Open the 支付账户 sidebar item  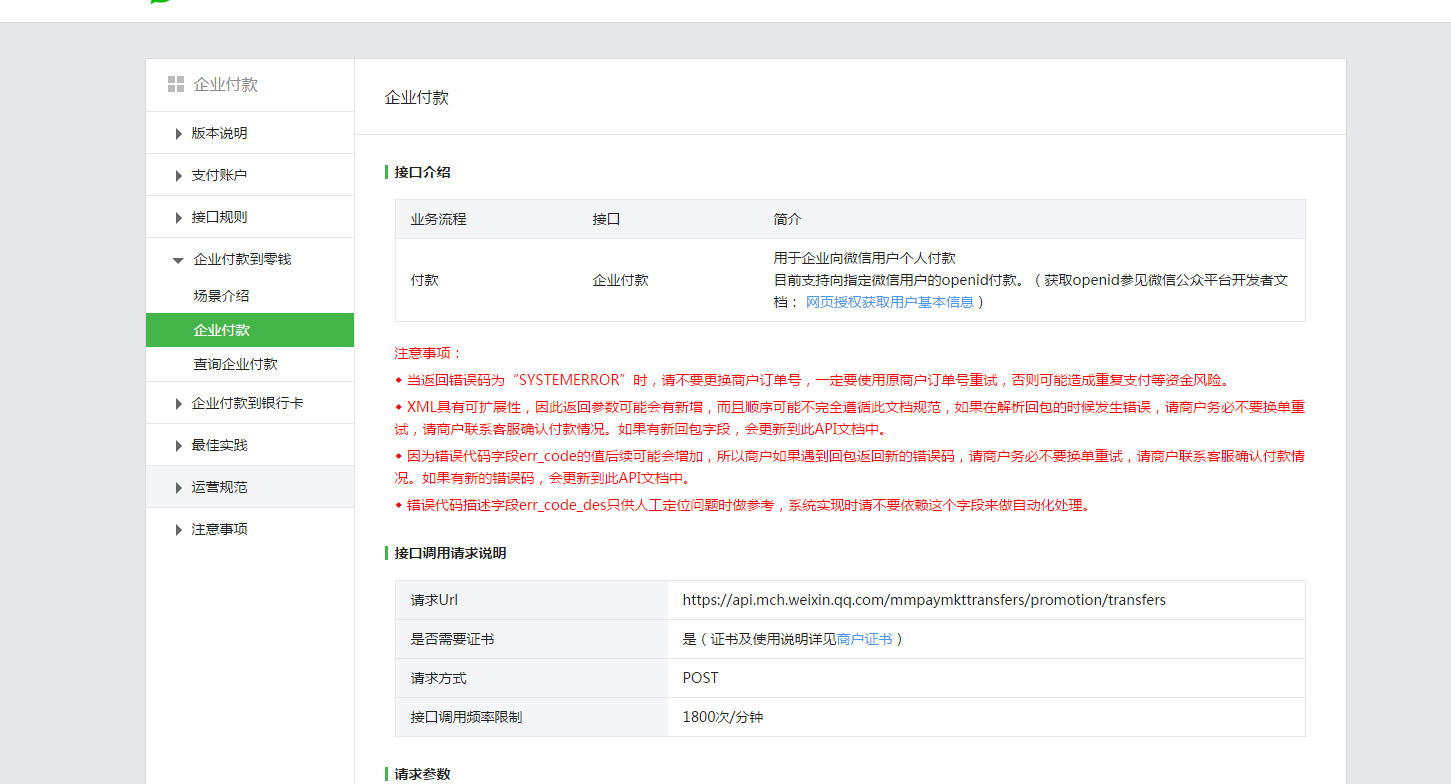click(219, 175)
